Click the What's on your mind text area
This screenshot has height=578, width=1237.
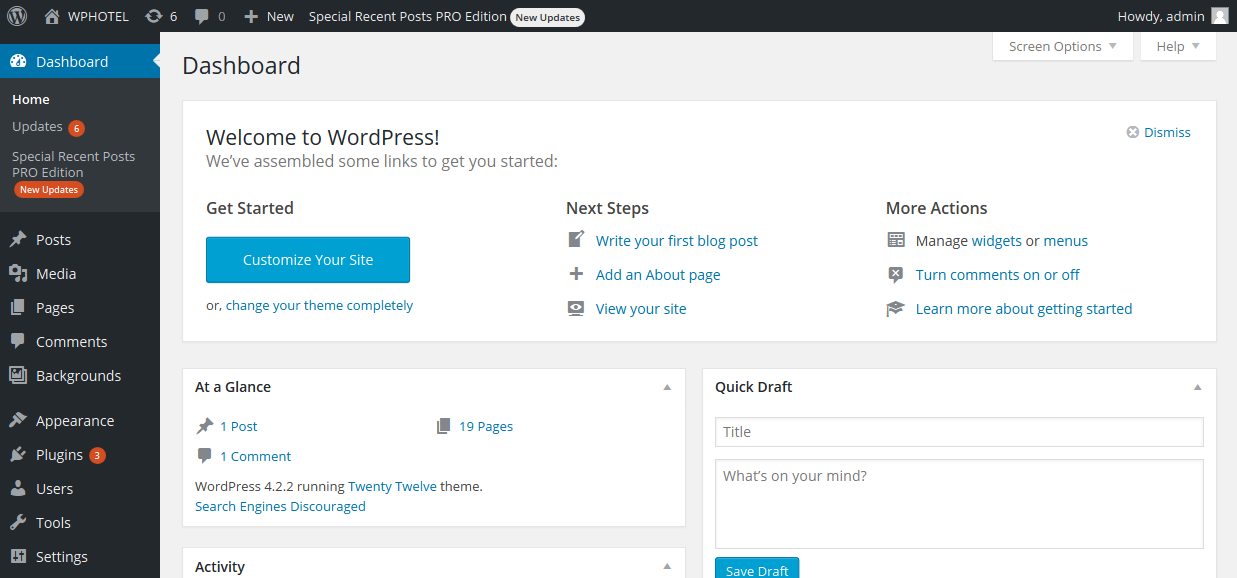(x=959, y=504)
